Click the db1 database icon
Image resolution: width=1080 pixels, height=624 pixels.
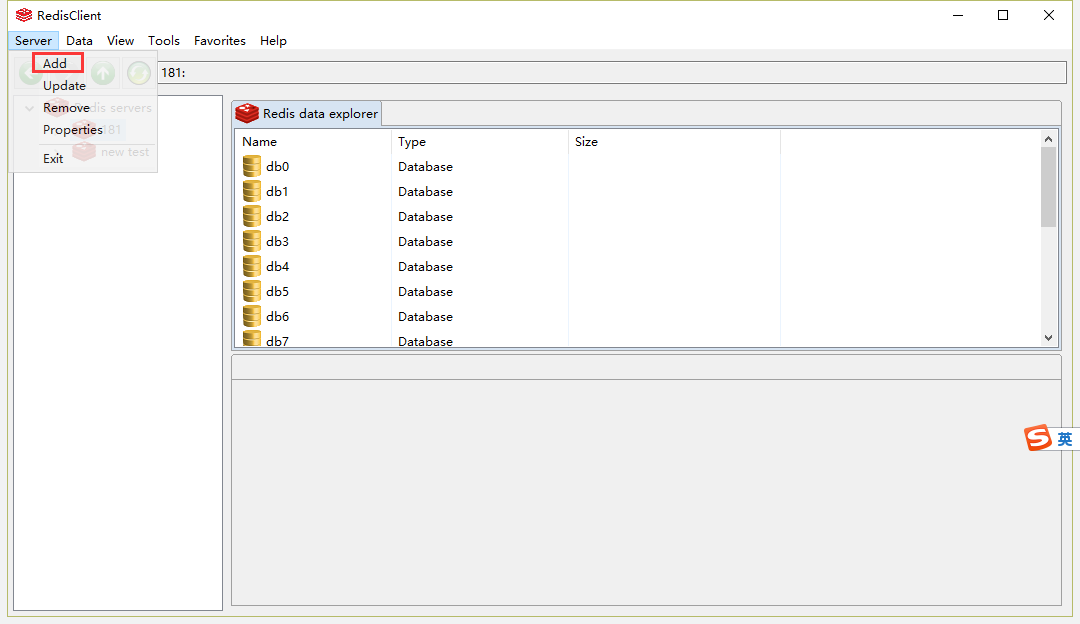tap(252, 191)
